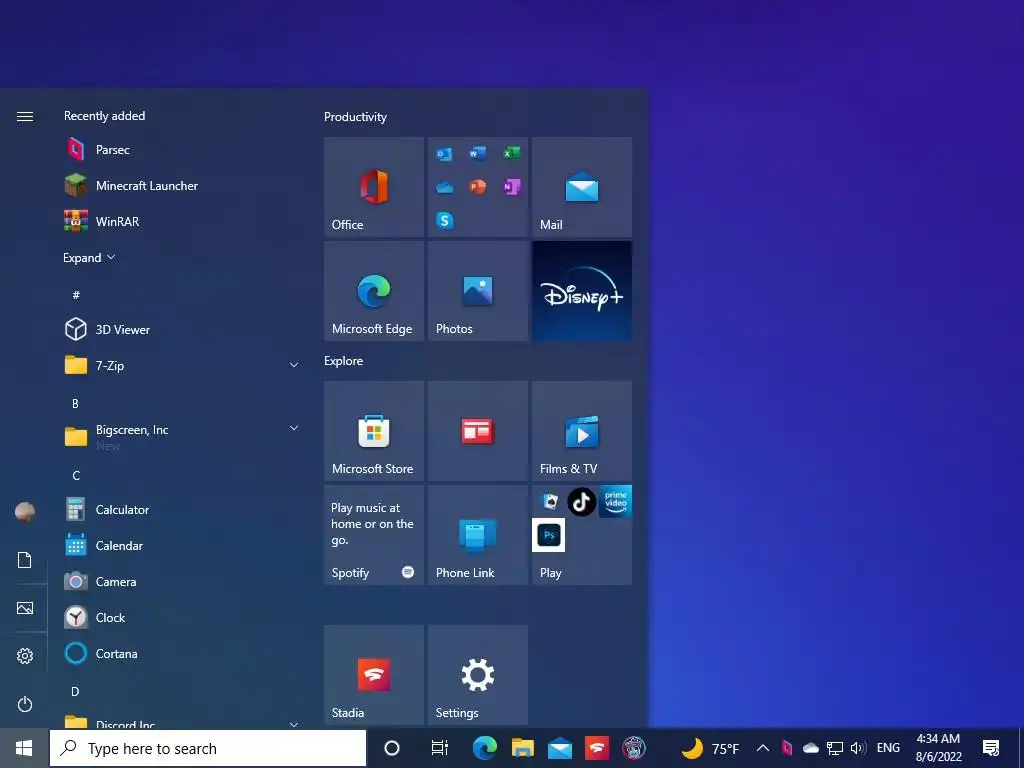Open the Phone Link tile
The image size is (1024, 768).
point(478,535)
